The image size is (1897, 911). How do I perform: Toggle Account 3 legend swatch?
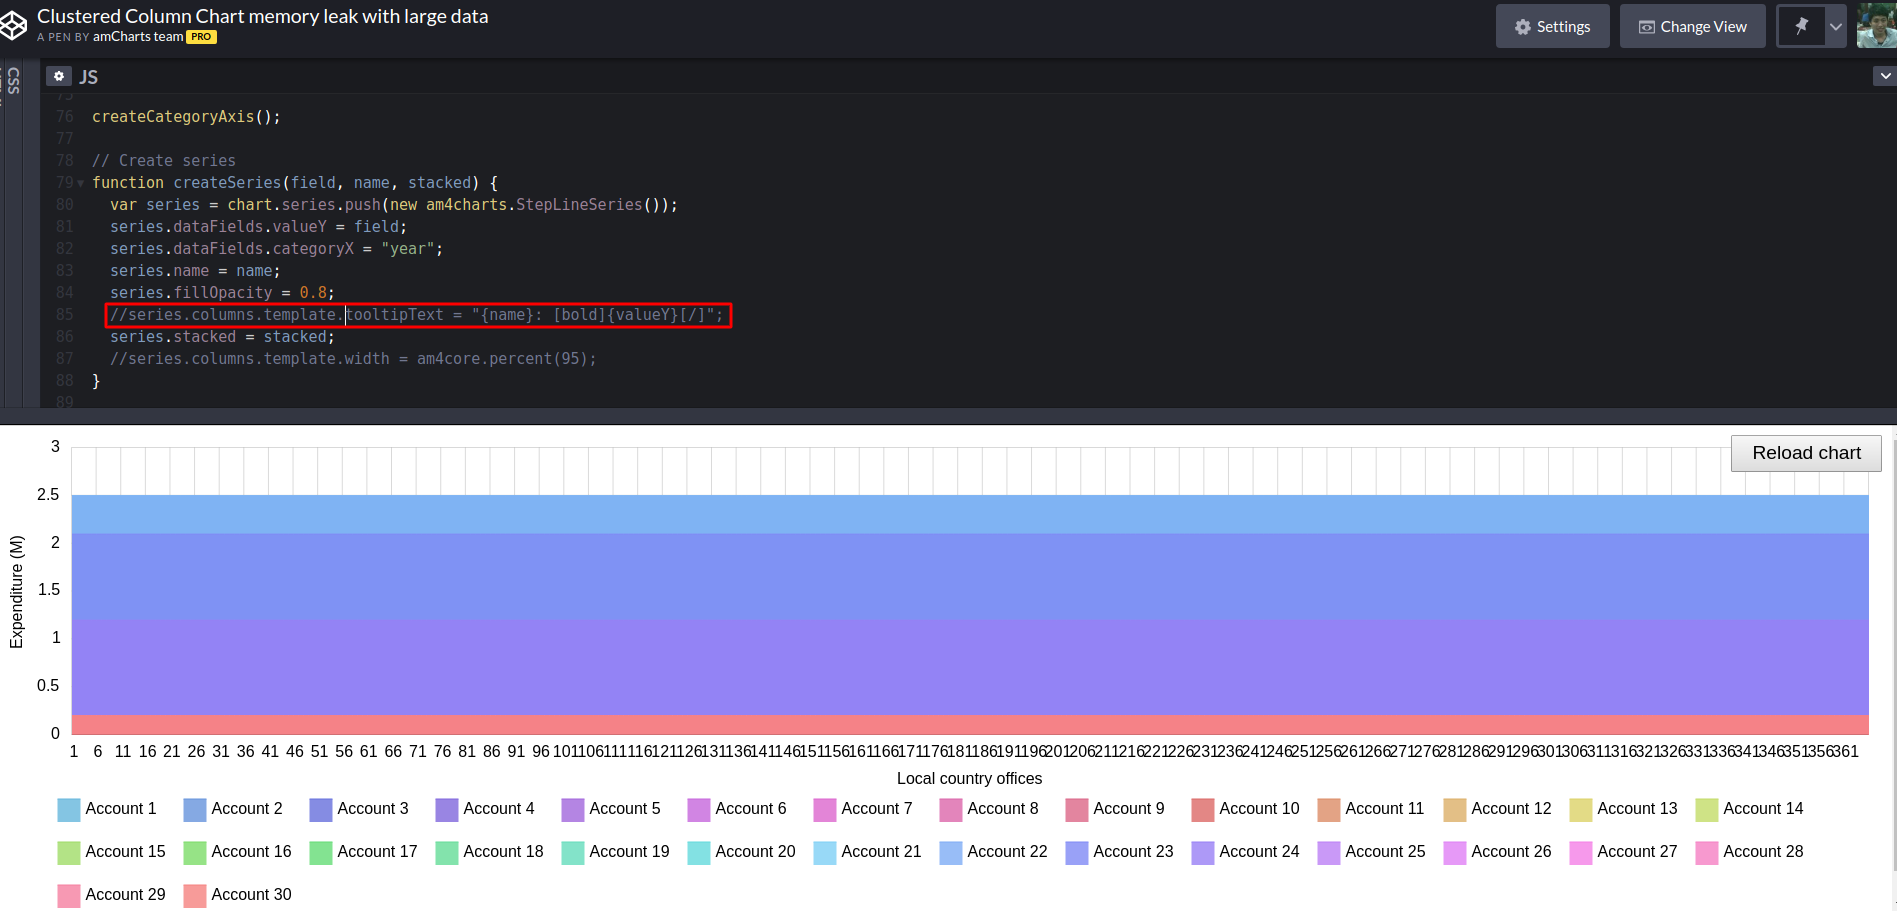pyautogui.click(x=321, y=809)
